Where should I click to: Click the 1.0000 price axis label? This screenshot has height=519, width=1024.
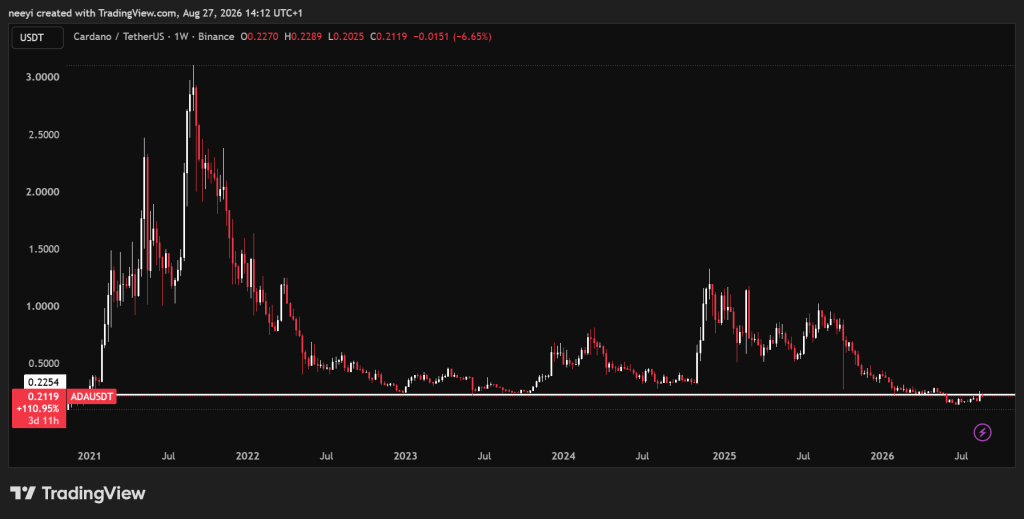[42, 306]
